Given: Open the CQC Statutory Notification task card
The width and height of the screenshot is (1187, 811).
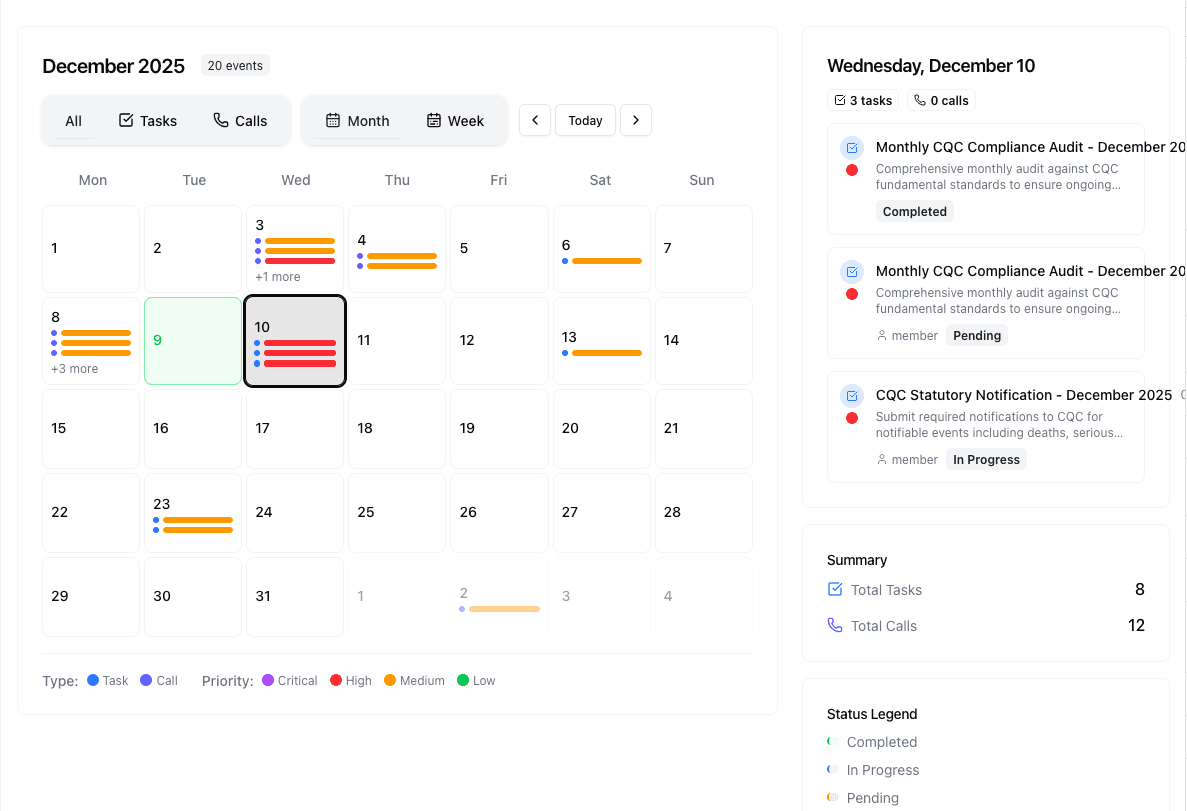Looking at the screenshot, I should click(x=985, y=427).
